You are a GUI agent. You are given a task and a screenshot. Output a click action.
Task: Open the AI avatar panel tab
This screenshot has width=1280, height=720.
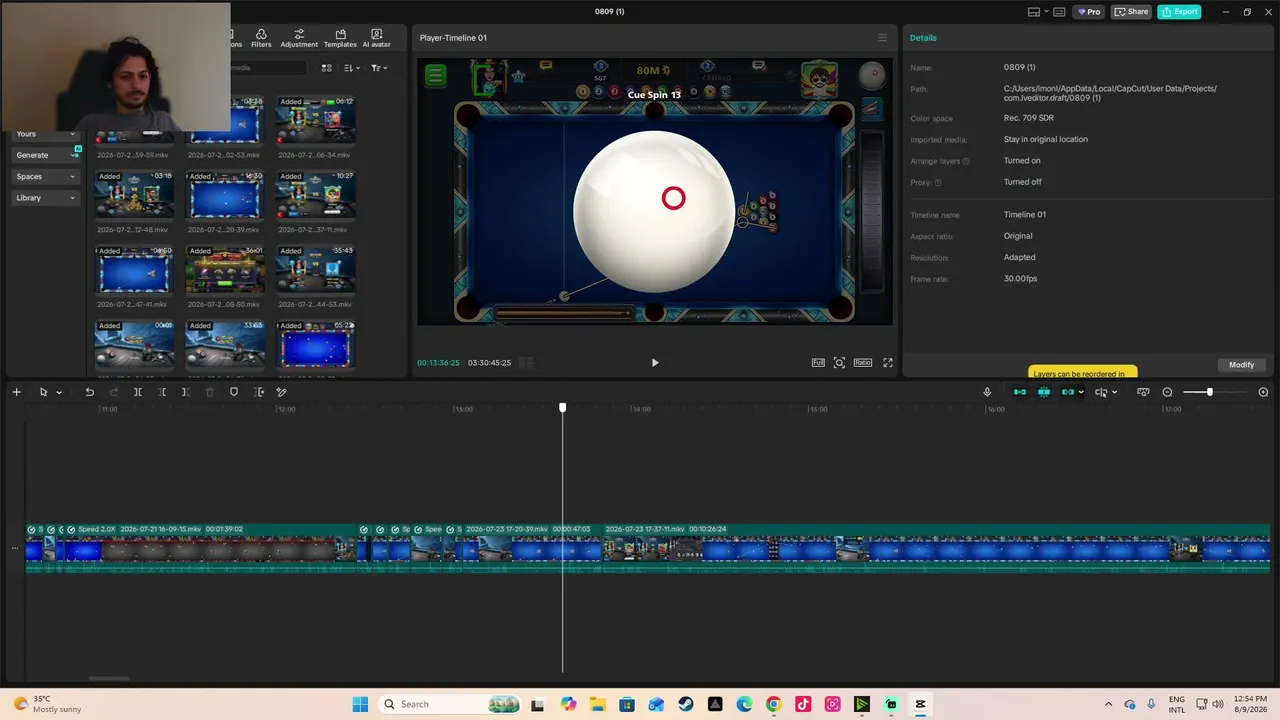click(x=377, y=38)
